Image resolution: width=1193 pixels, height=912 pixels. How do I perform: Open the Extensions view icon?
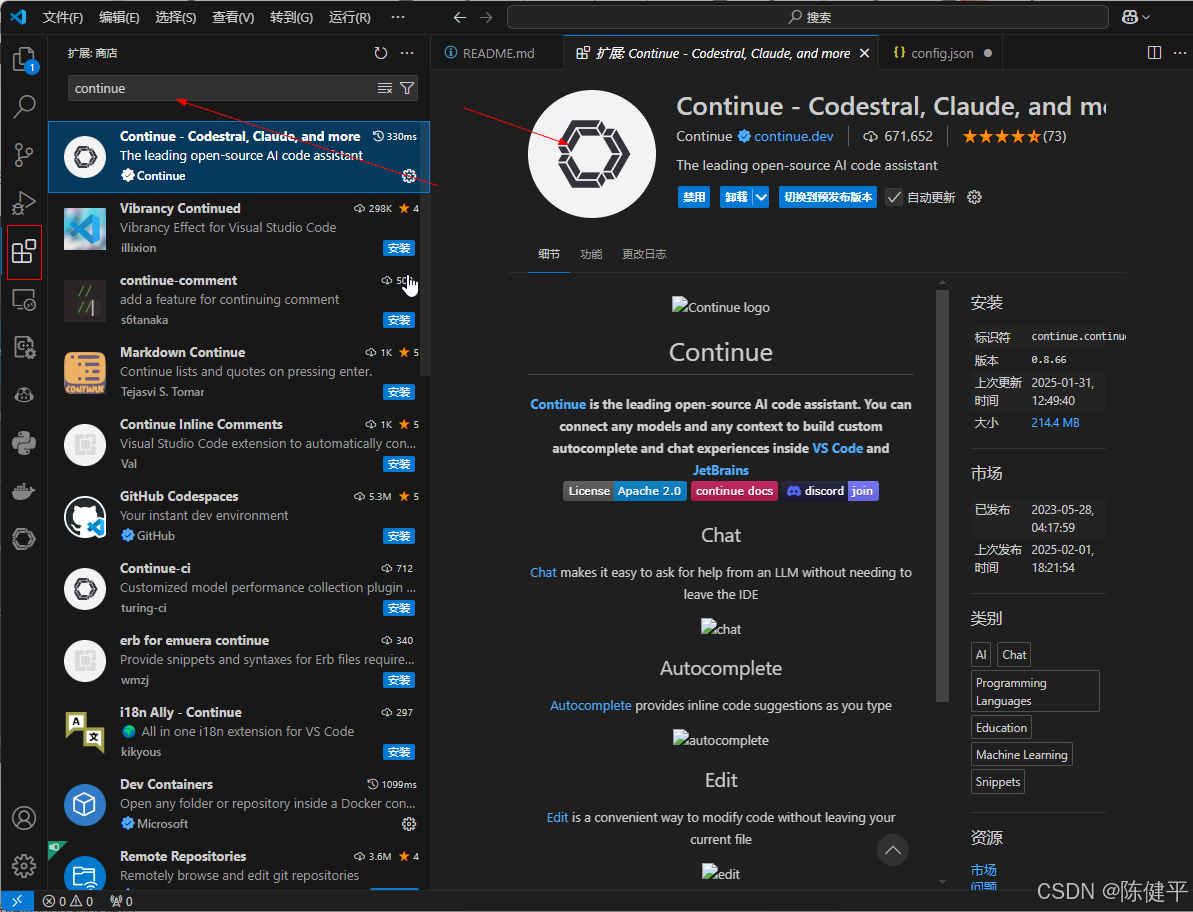click(24, 251)
